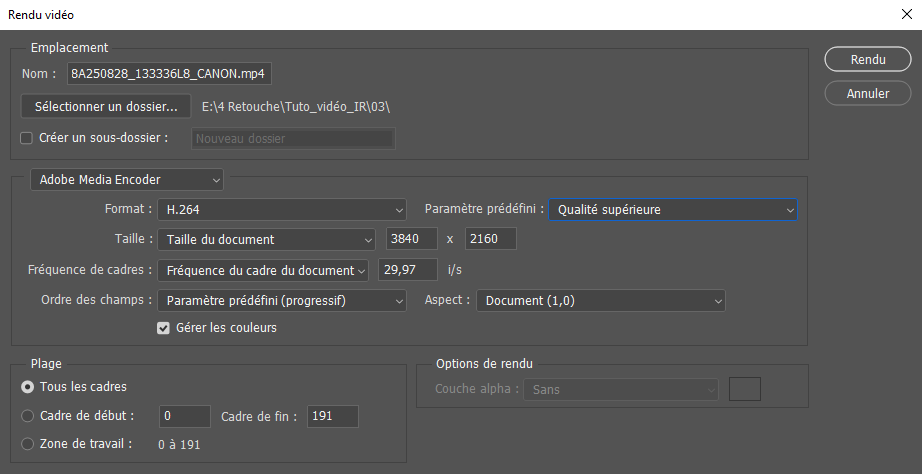Viewport: 922px width, 474px height.
Task: Select Tous les cadres radio button
Action: 27,386
